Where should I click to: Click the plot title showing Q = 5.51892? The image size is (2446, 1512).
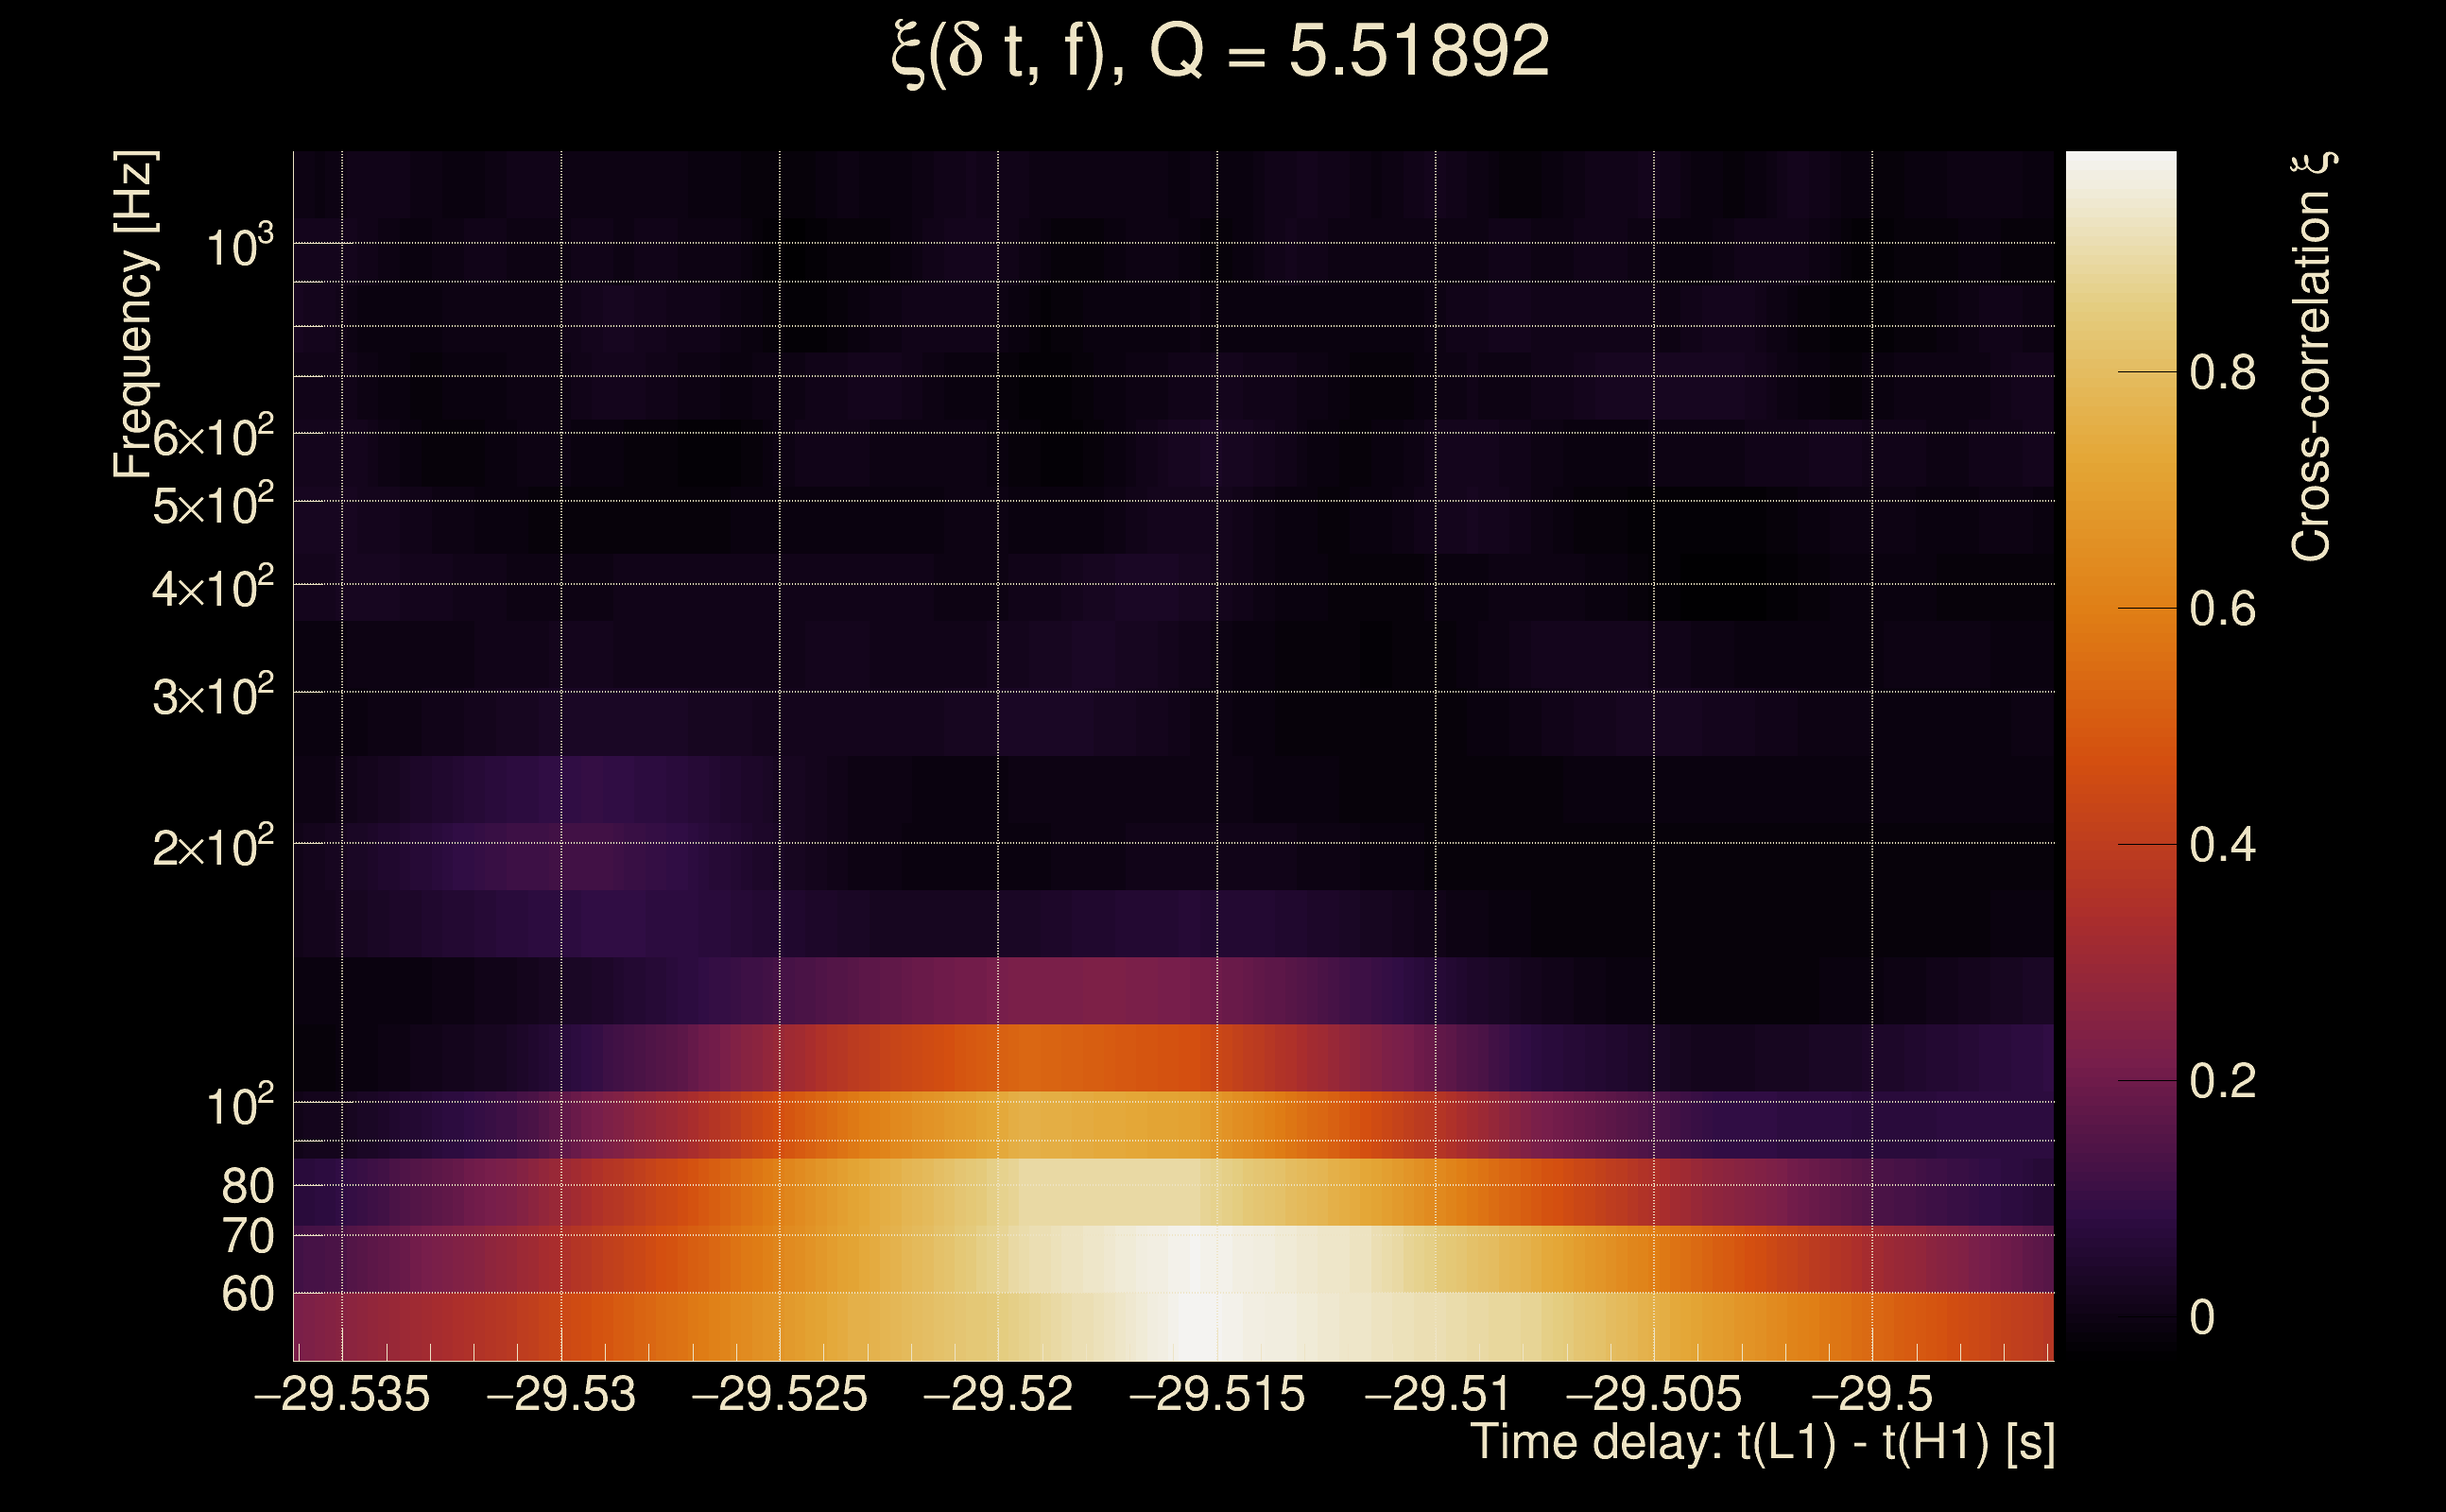[x=1220, y=52]
